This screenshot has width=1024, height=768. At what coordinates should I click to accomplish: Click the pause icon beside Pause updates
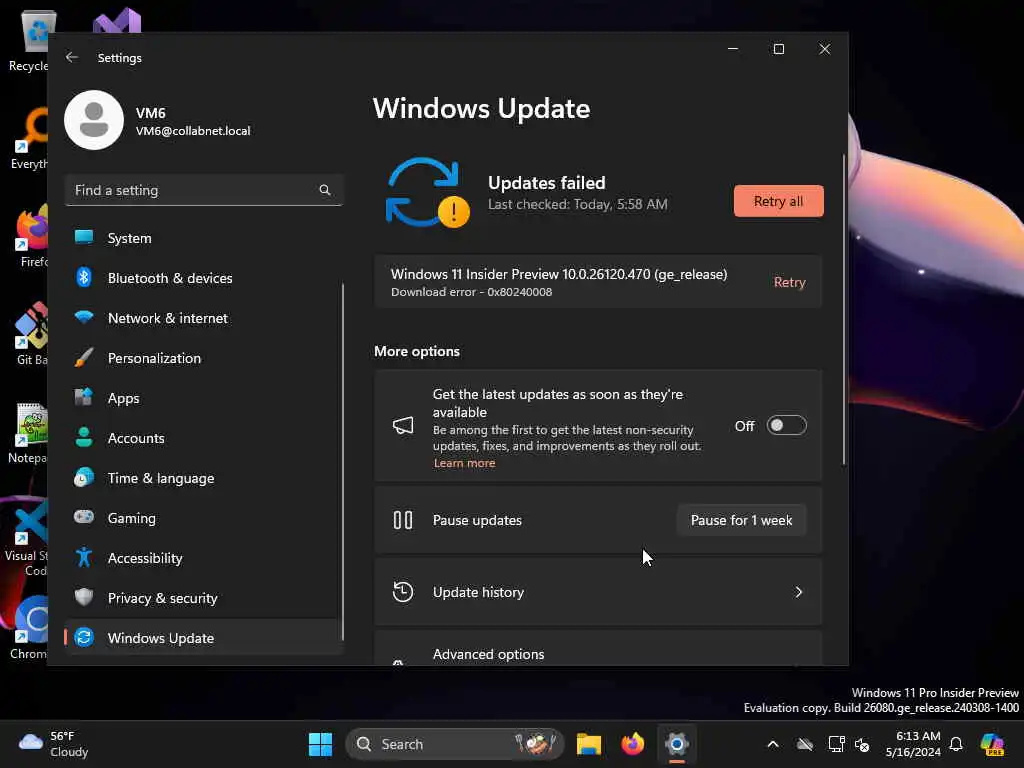[403, 520]
